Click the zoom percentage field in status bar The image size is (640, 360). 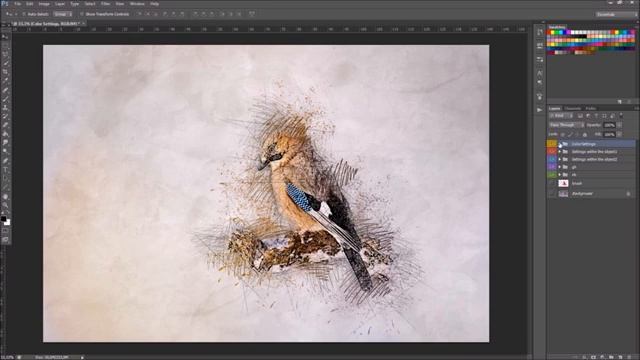(x=7, y=357)
